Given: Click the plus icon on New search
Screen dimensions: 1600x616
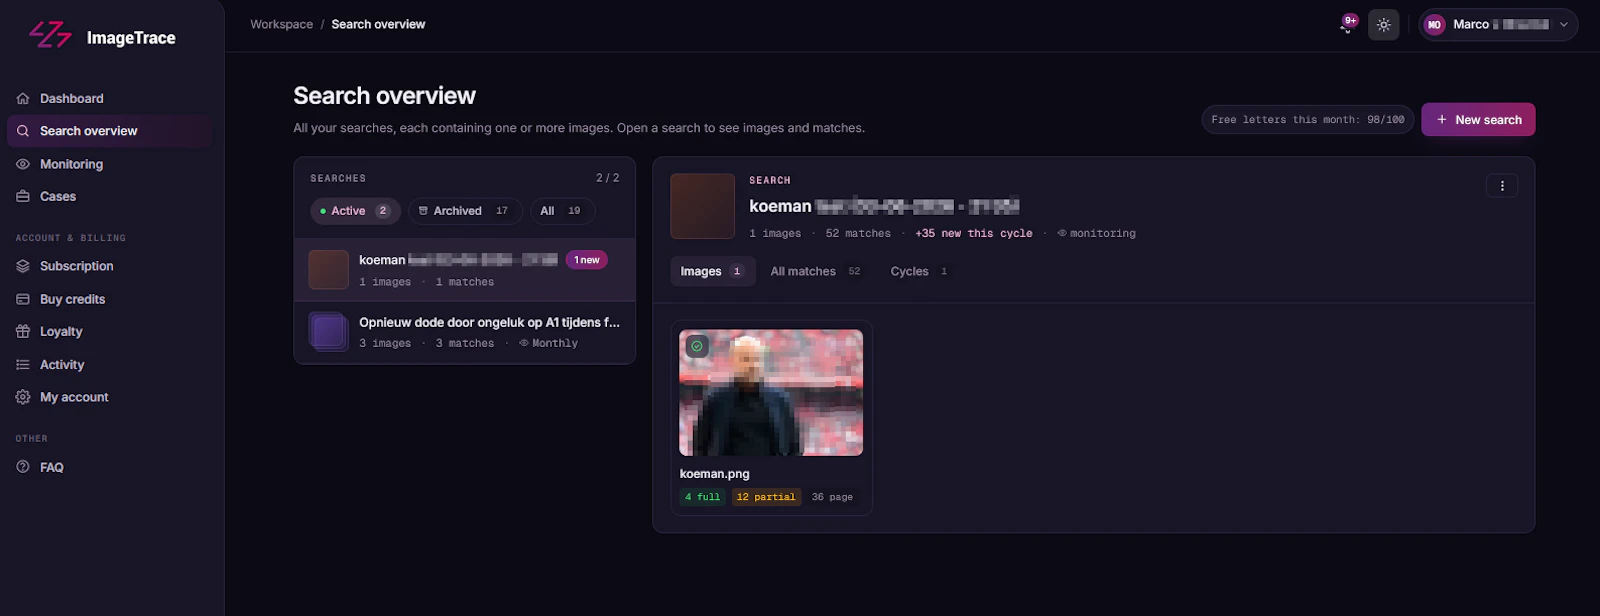Looking at the screenshot, I should pos(1442,120).
